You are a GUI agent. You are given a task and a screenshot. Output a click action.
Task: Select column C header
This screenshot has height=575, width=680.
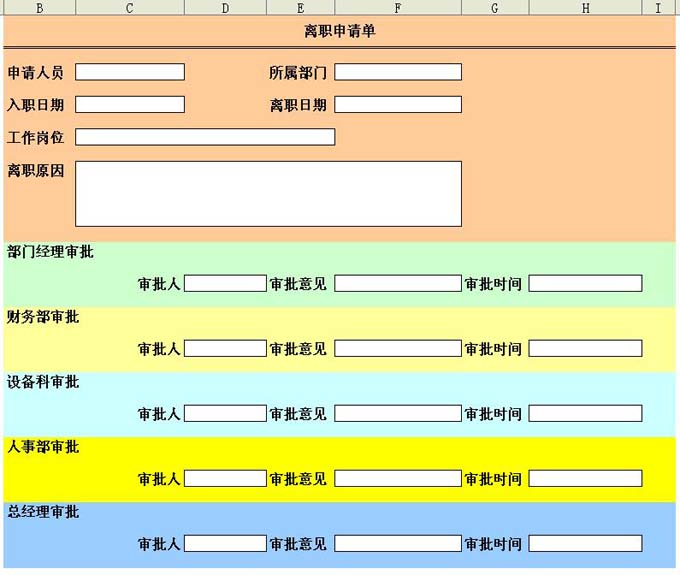point(130,8)
